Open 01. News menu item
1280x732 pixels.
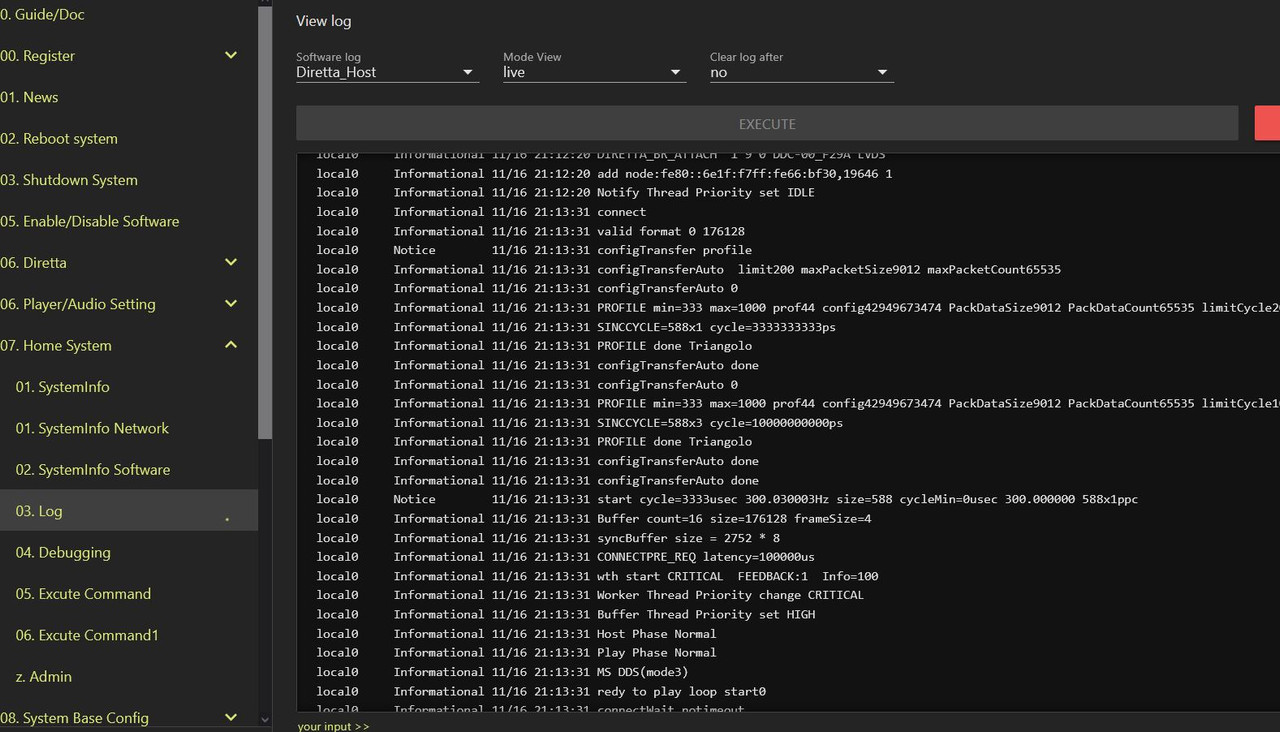click(29, 97)
